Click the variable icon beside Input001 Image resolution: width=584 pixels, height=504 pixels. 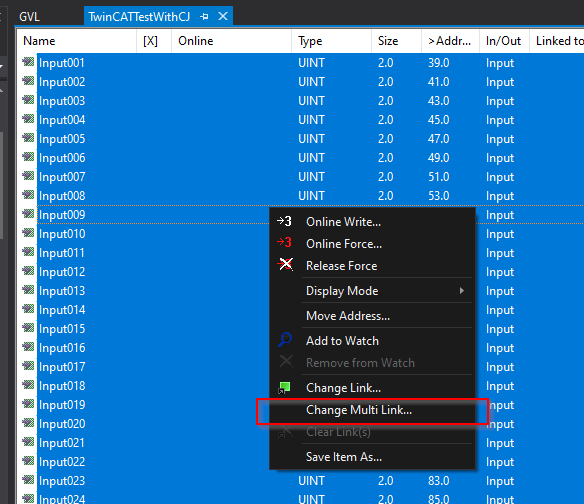click(28, 62)
